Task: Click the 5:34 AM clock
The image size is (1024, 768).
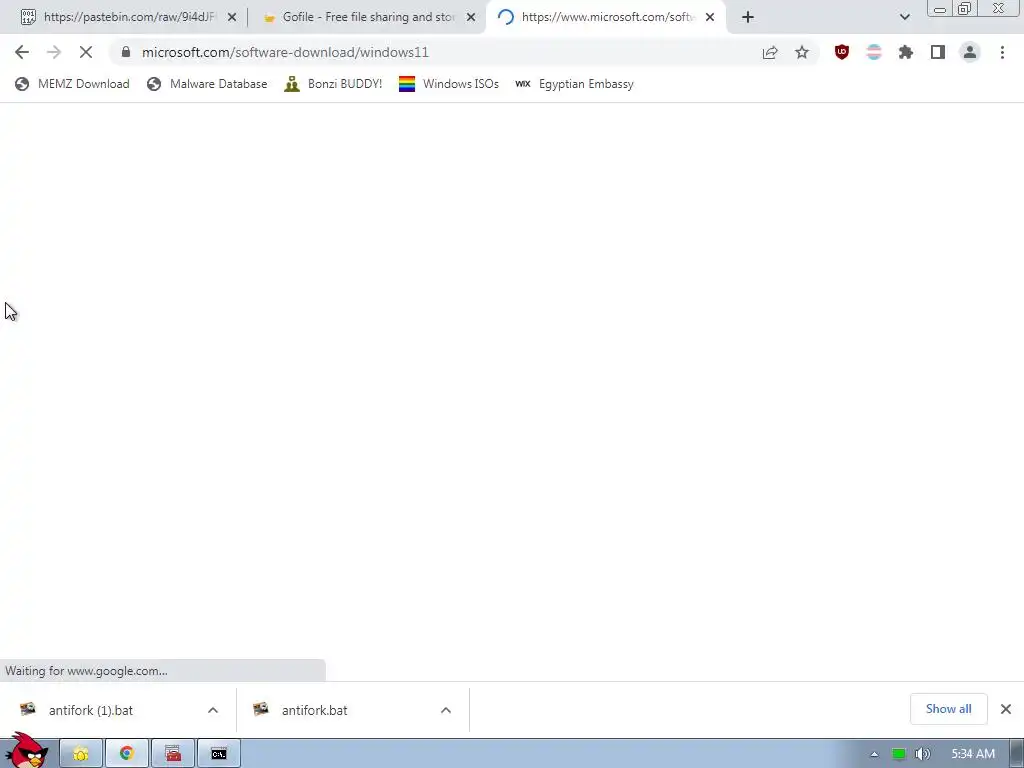Action: pyautogui.click(x=973, y=754)
